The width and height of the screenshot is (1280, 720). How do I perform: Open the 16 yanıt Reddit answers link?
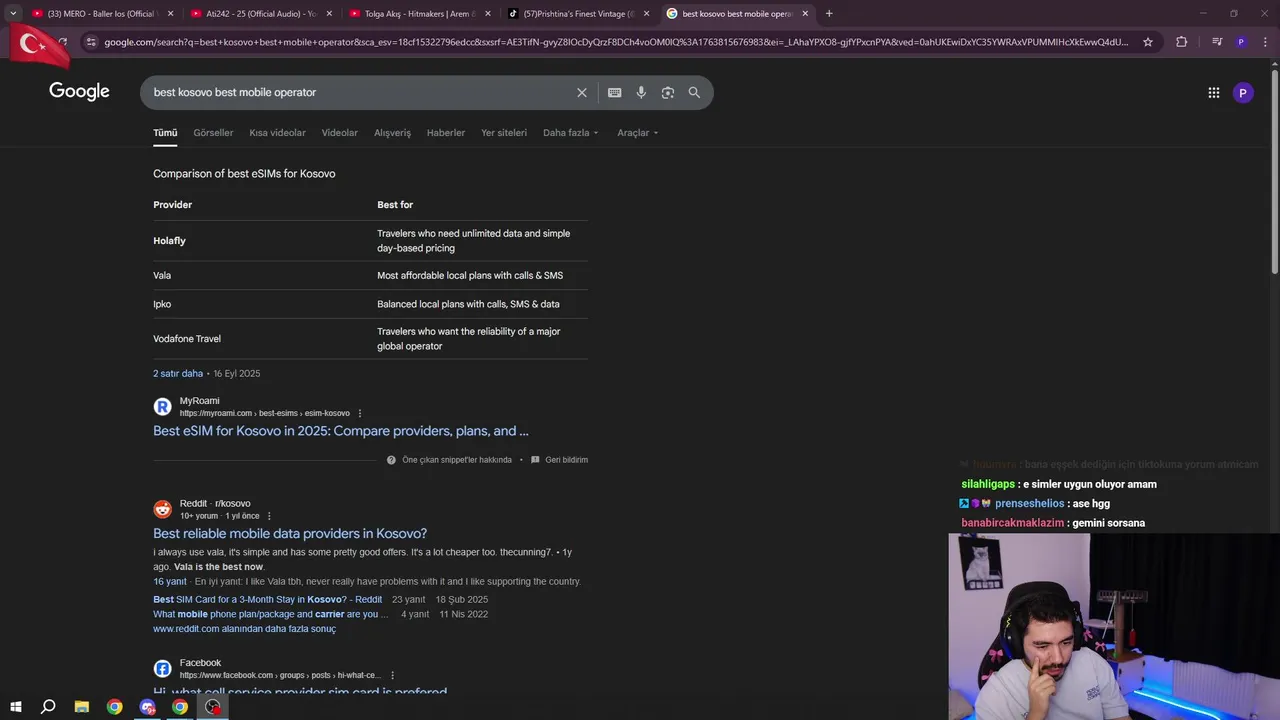170,581
